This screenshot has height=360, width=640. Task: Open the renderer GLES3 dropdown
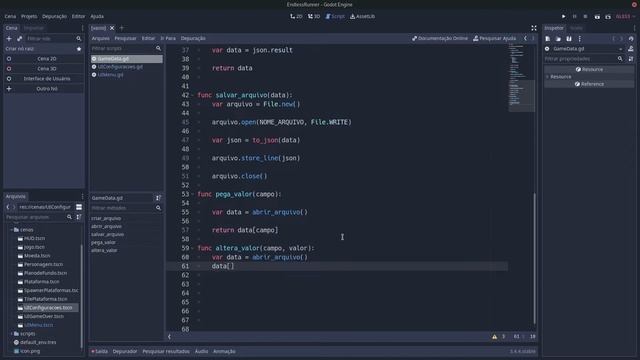(625, 16)
